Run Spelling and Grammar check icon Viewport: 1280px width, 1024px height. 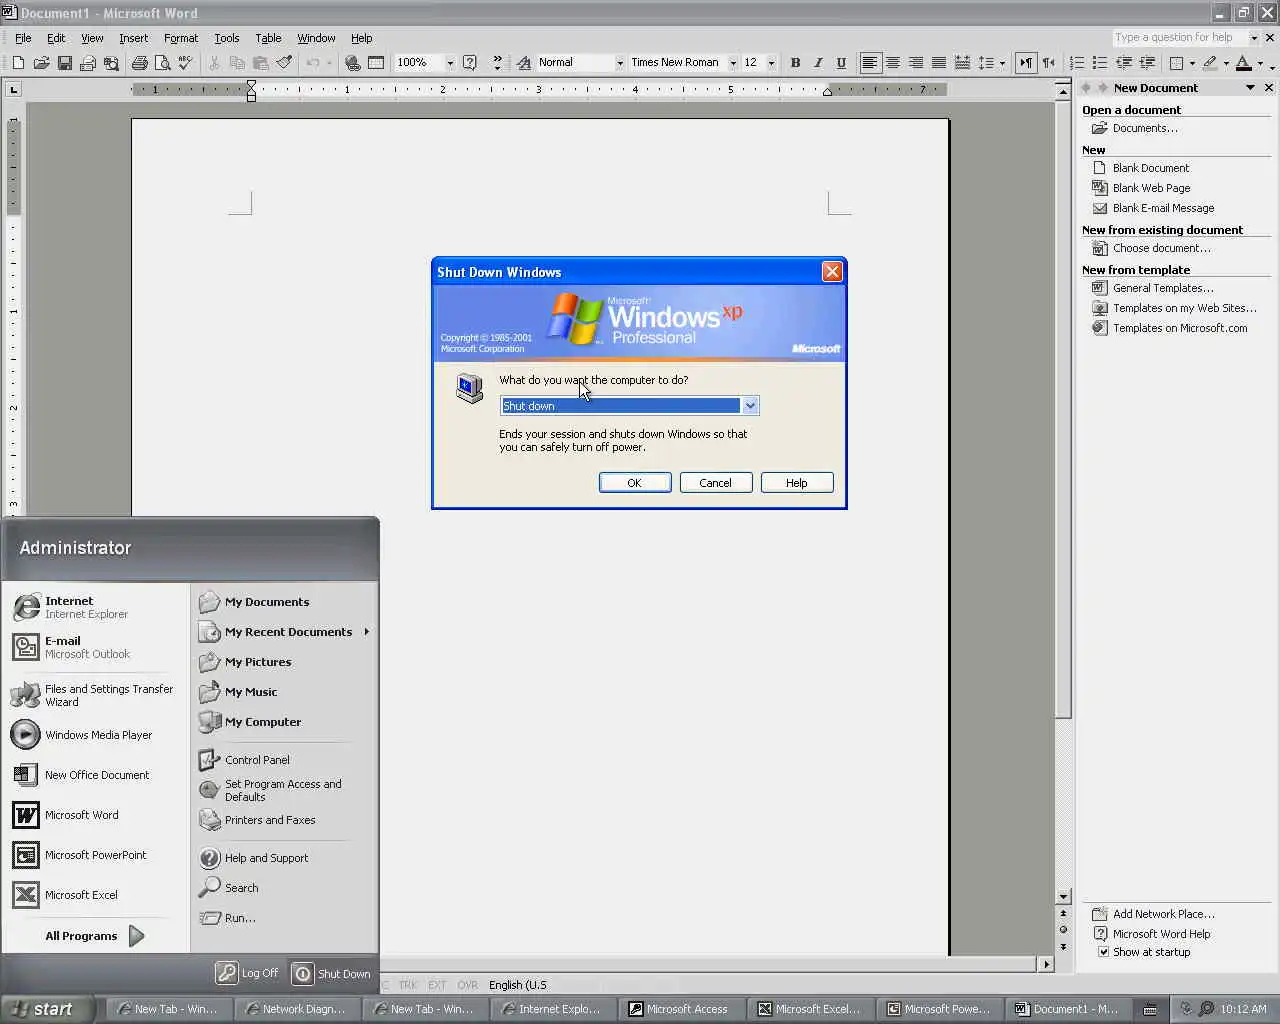pos(185,62)
